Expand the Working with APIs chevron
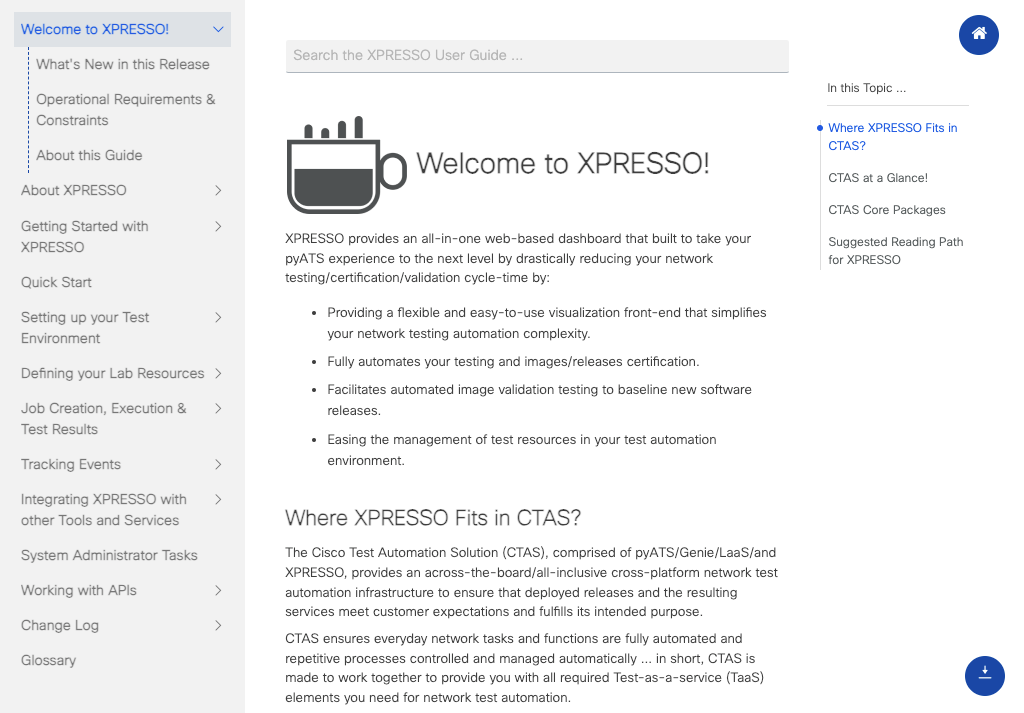Image resolution: width=1024 pixels, height=713 pixels. pyautogui.click(x=218, y=591)
